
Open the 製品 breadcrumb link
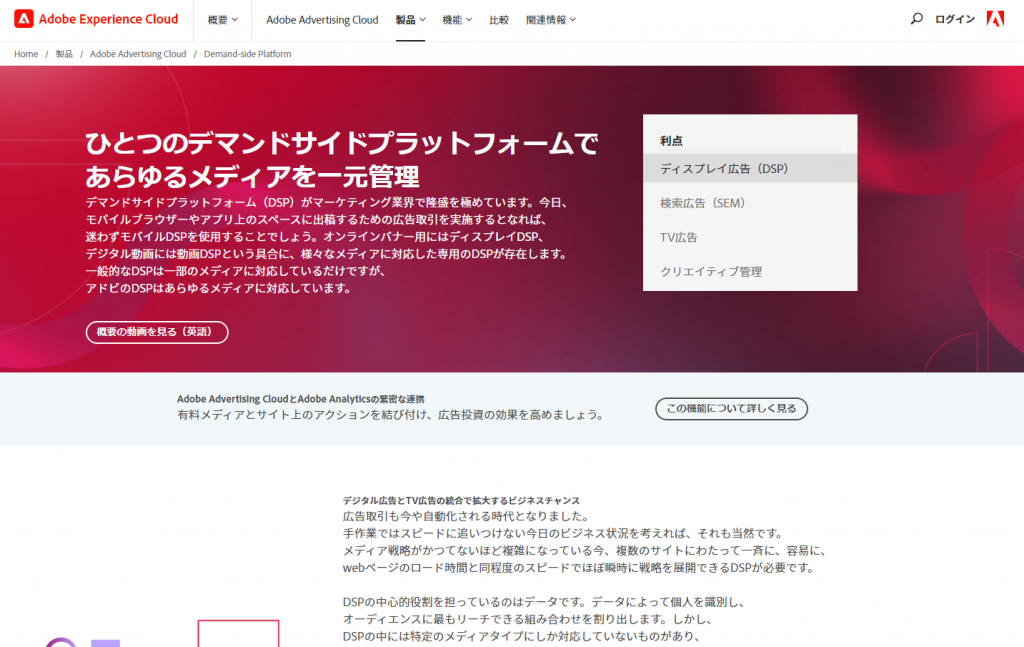(x=64, y=54)
